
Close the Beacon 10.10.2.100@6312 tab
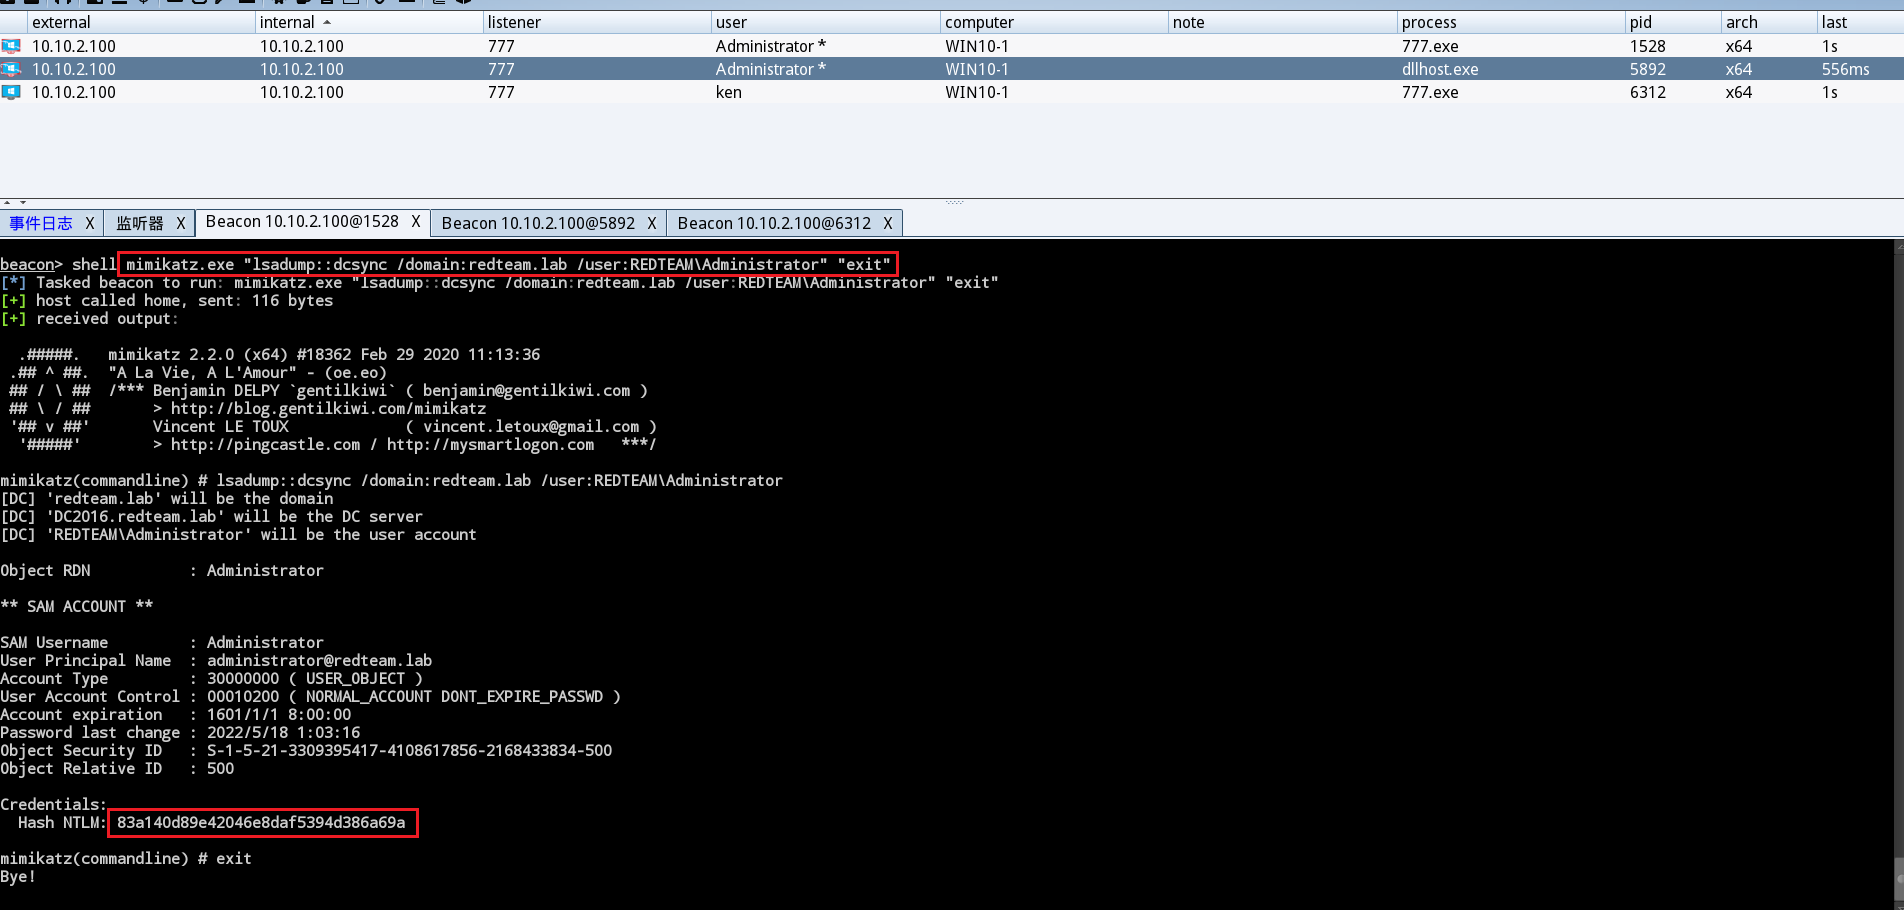pyautogui.click(x=888, y=223)
